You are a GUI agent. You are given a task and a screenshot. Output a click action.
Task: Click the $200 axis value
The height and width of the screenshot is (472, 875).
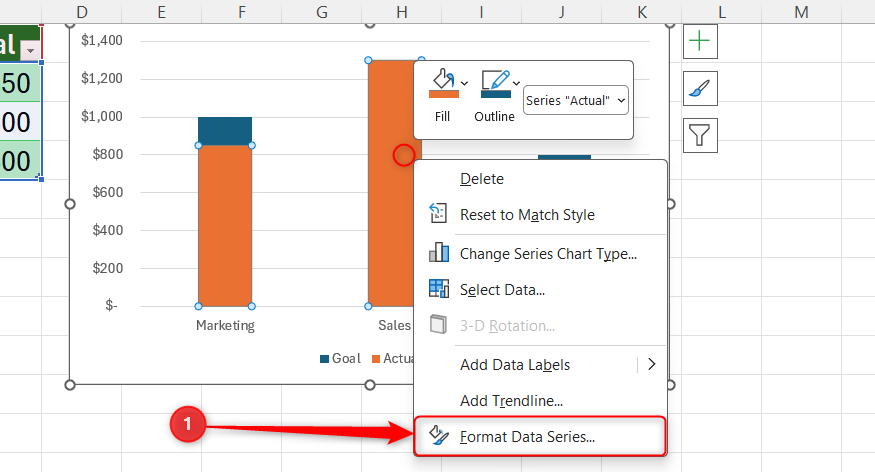click(x=108, y=268)
